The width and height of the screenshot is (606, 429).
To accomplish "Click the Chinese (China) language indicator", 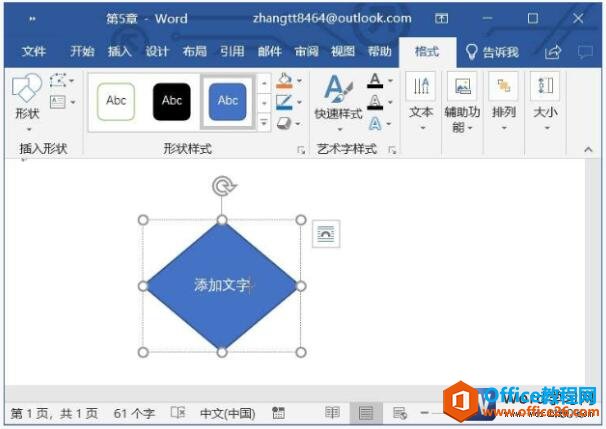I will pos(228,414).
